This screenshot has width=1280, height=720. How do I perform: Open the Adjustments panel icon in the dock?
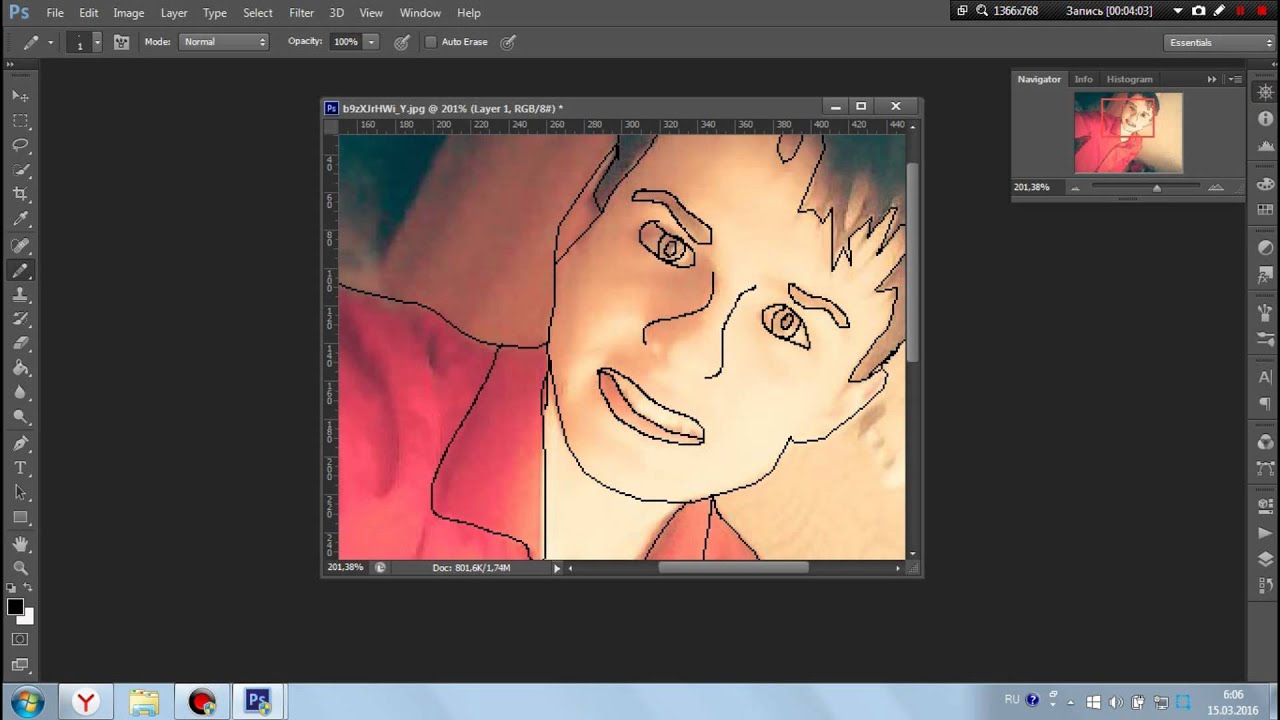(1265, 248)
